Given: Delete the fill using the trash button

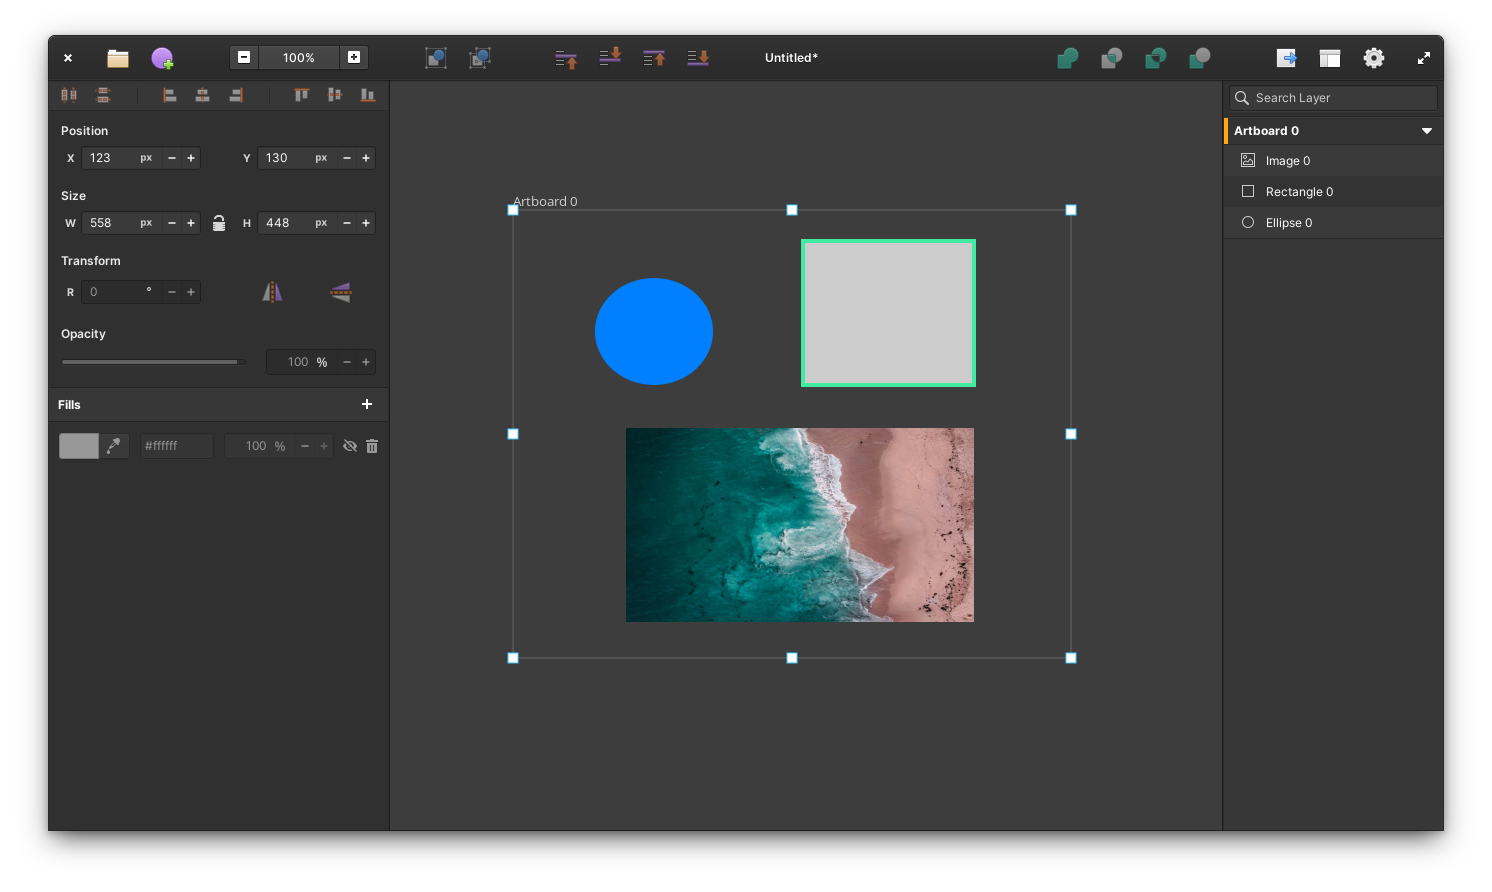Looking at the screenshot, I should (372, 446).
